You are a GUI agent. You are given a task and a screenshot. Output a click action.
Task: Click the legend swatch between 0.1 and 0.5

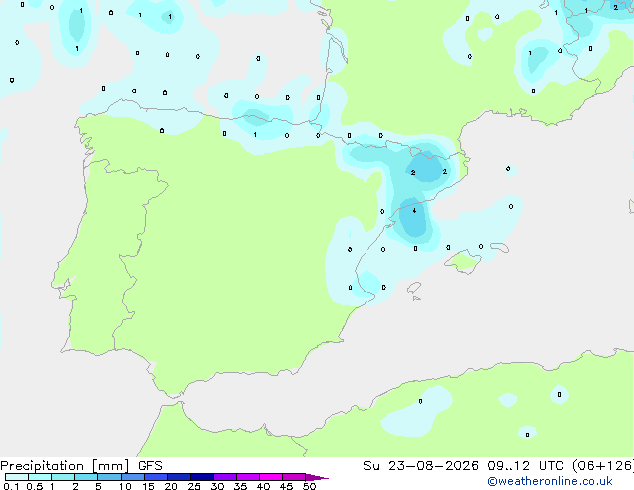17,477
